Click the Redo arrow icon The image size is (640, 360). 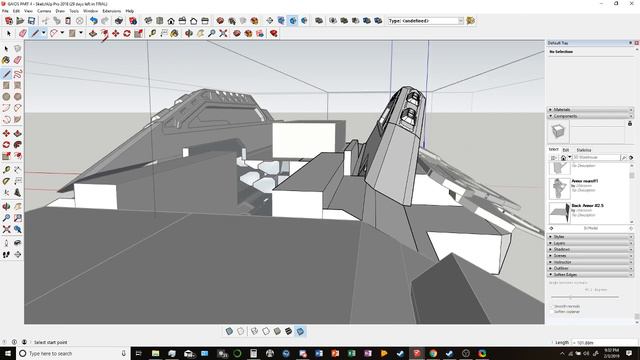[105, 20]
